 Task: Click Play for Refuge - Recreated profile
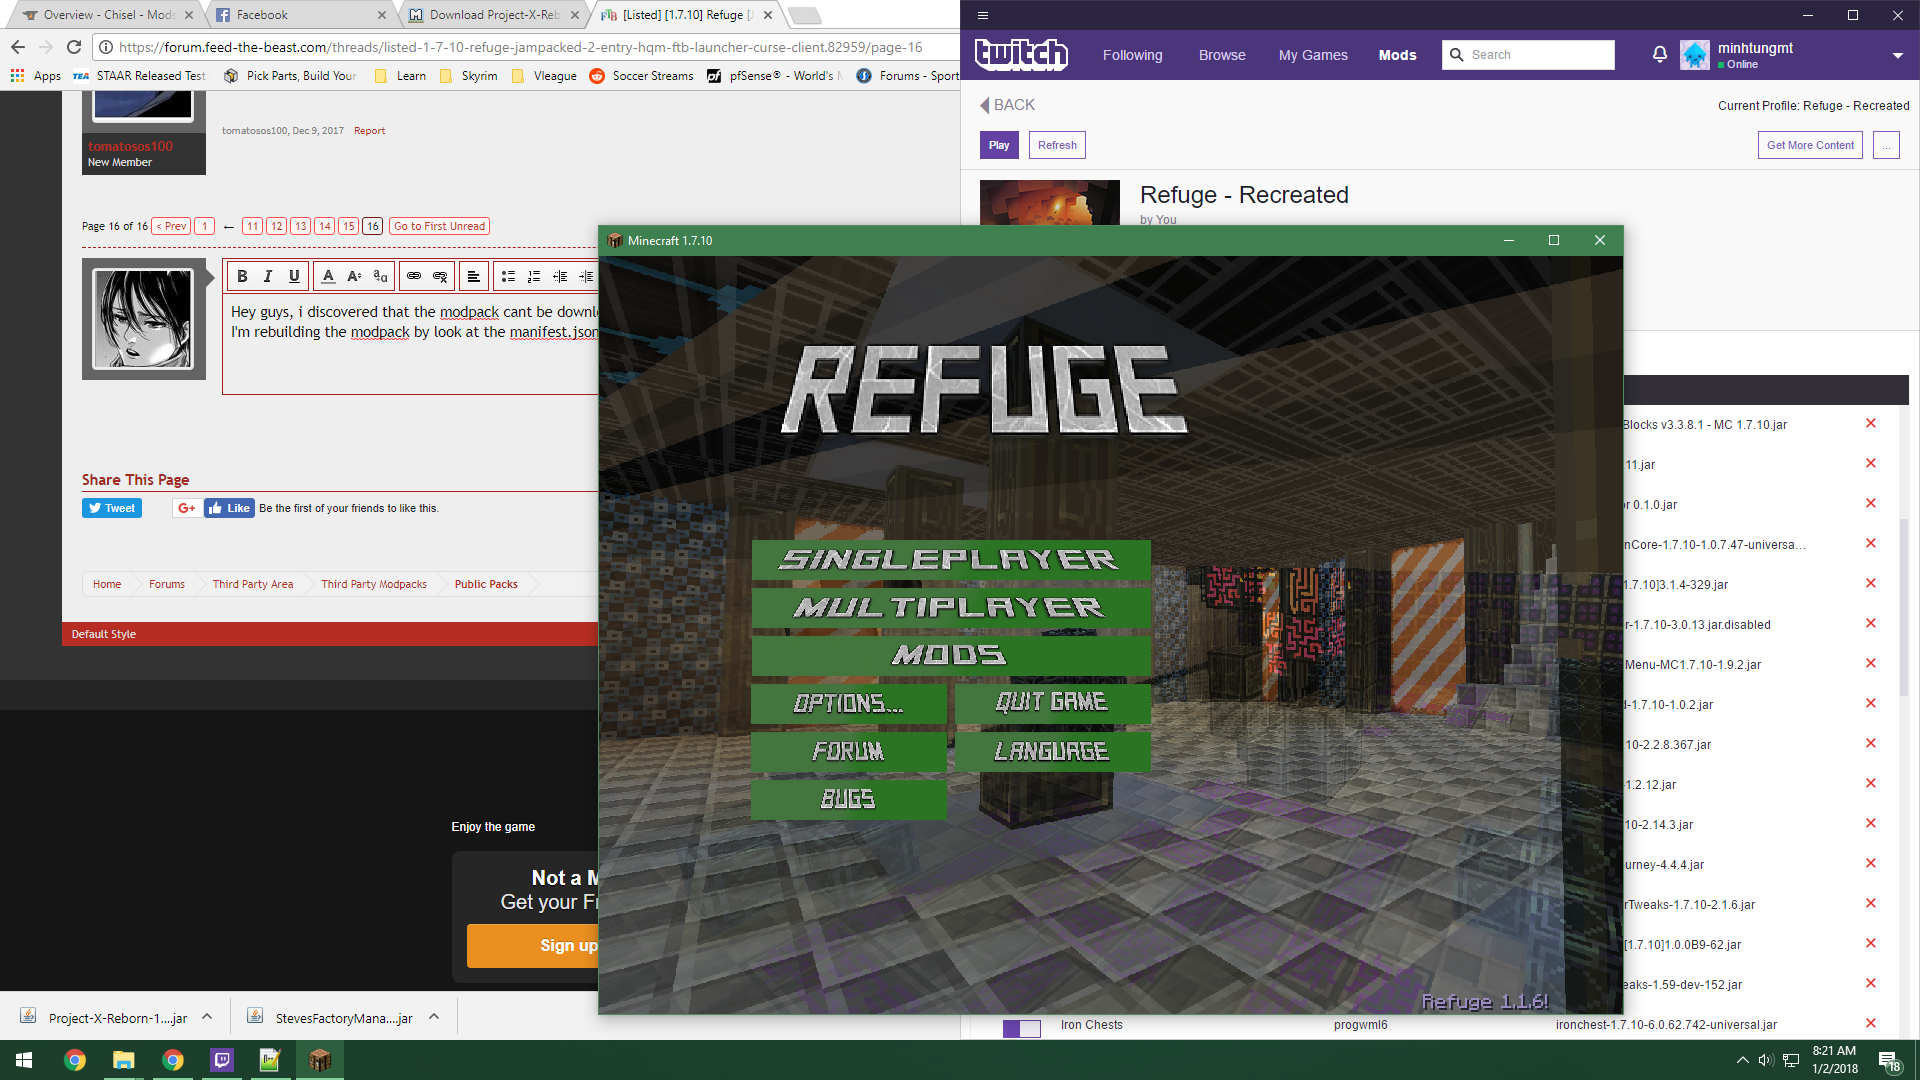(x=999, y=145)
